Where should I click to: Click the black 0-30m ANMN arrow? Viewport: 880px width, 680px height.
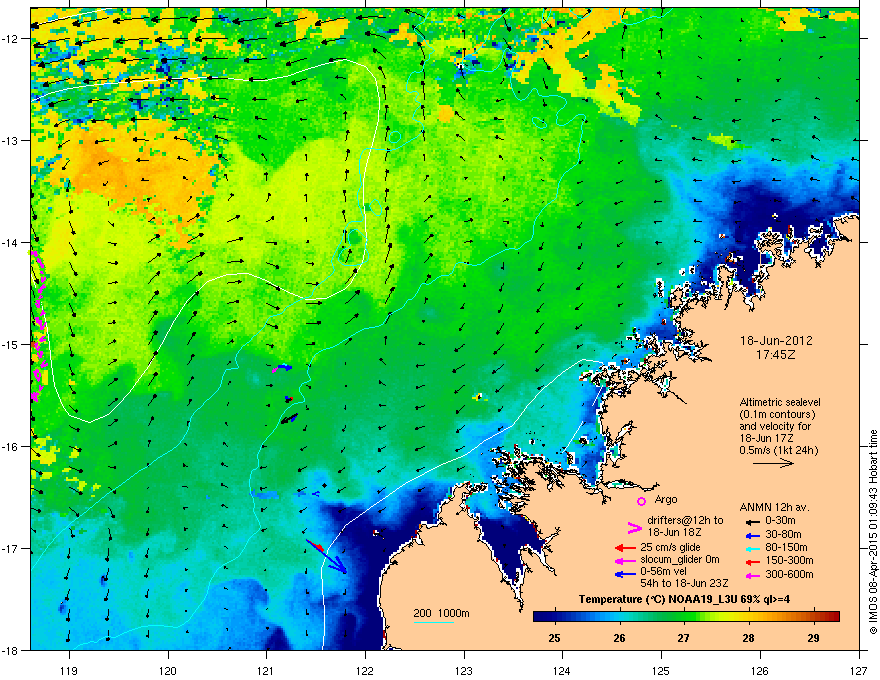click(x=752, y=521)
